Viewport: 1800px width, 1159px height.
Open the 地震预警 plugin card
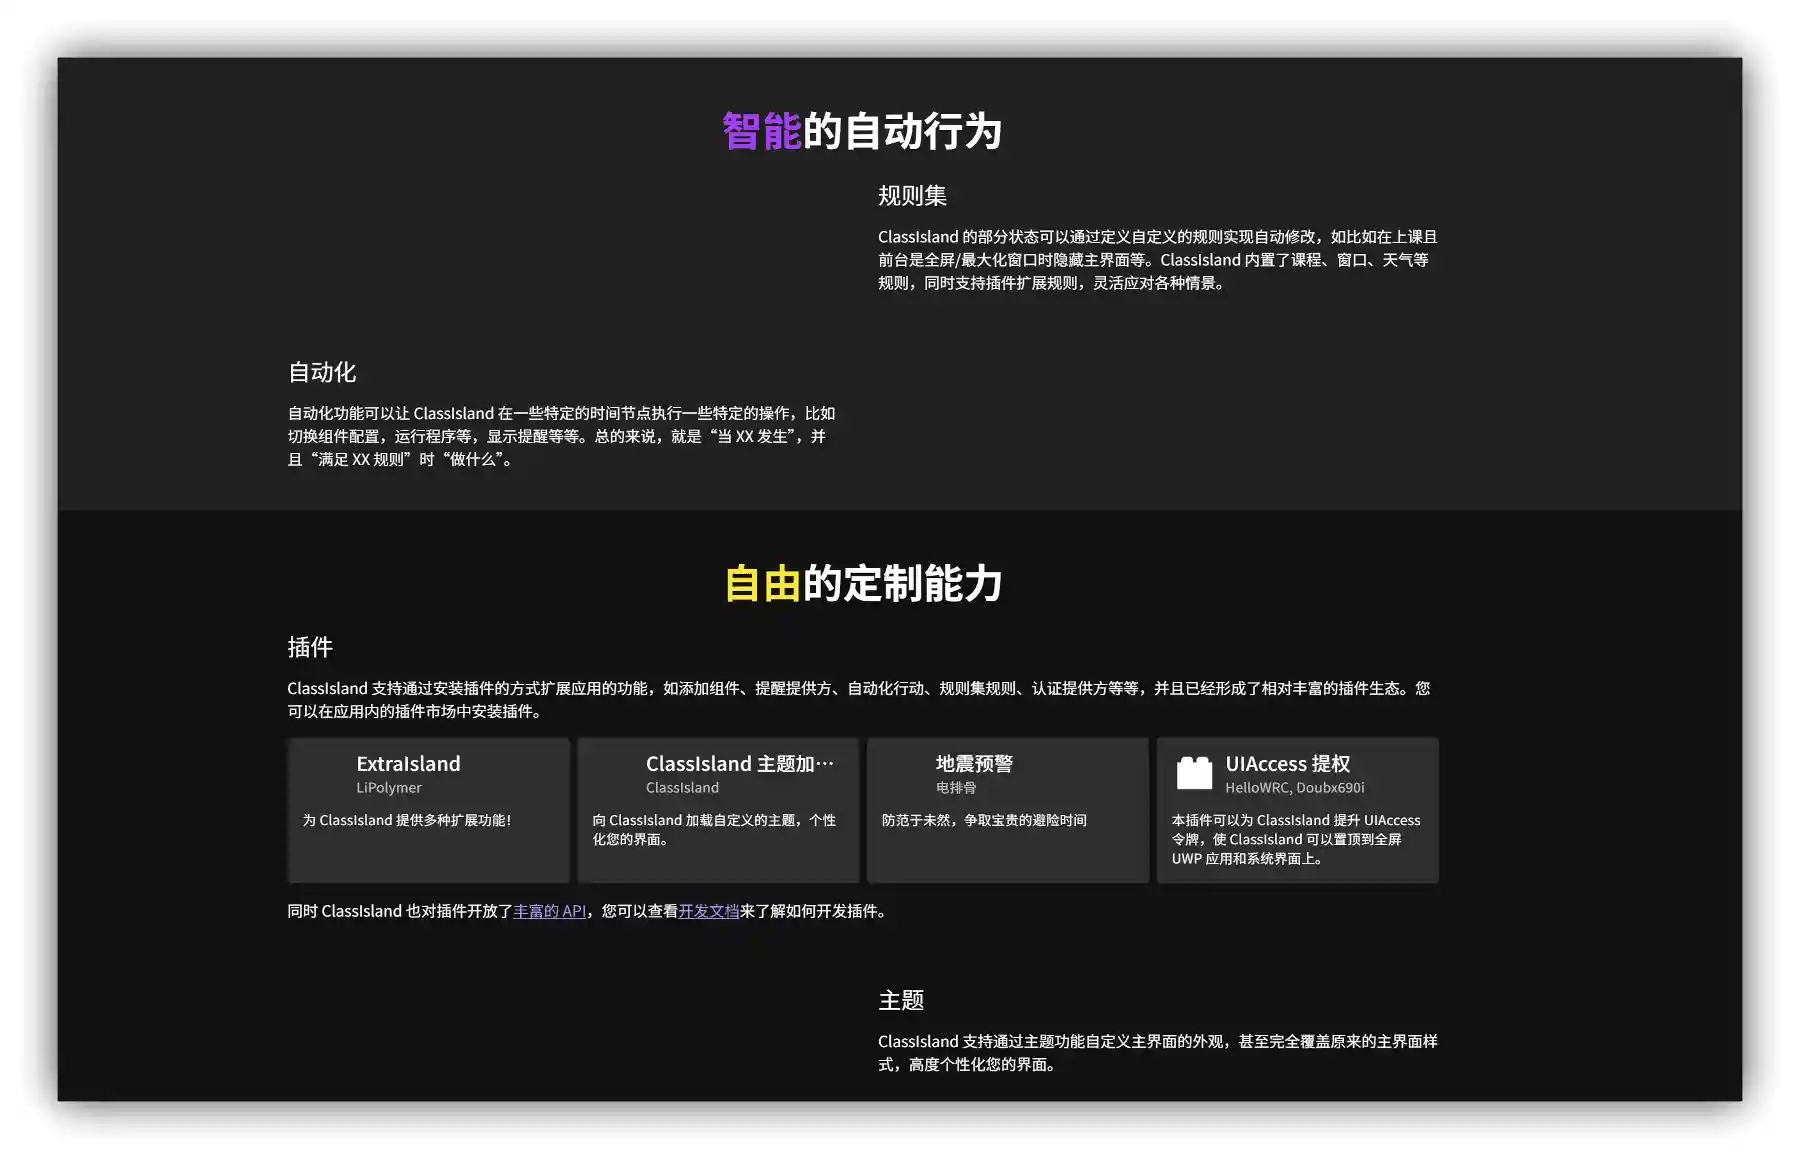coord(1008,810)
